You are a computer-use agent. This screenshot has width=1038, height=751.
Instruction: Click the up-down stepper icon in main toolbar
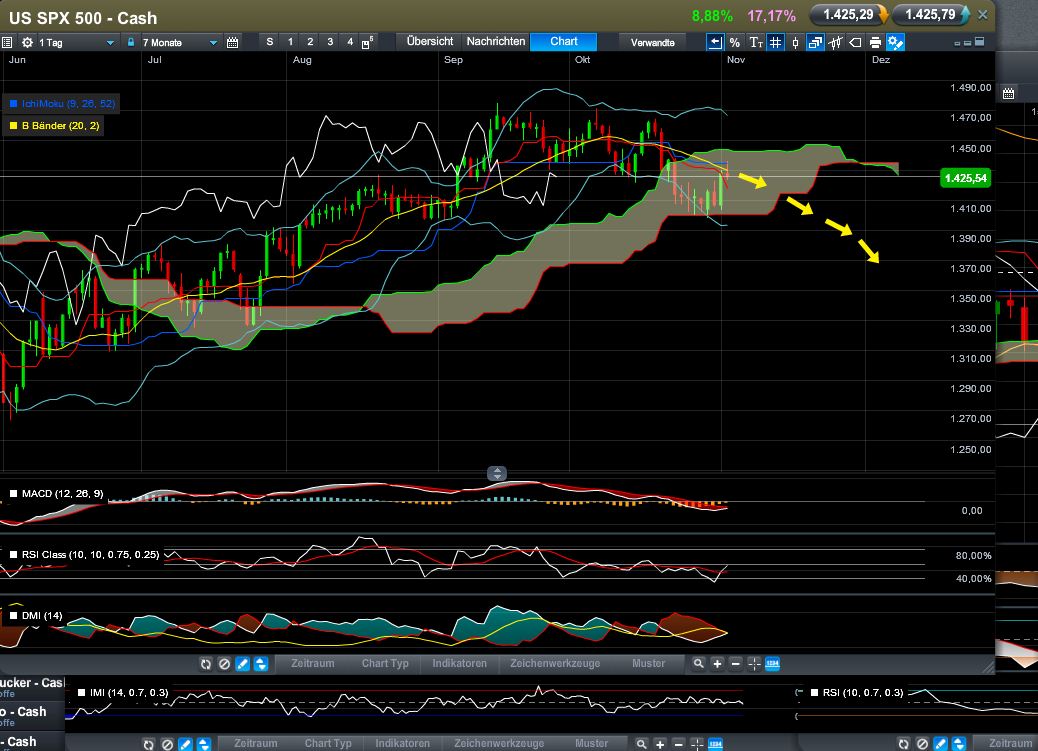[261, 664]
